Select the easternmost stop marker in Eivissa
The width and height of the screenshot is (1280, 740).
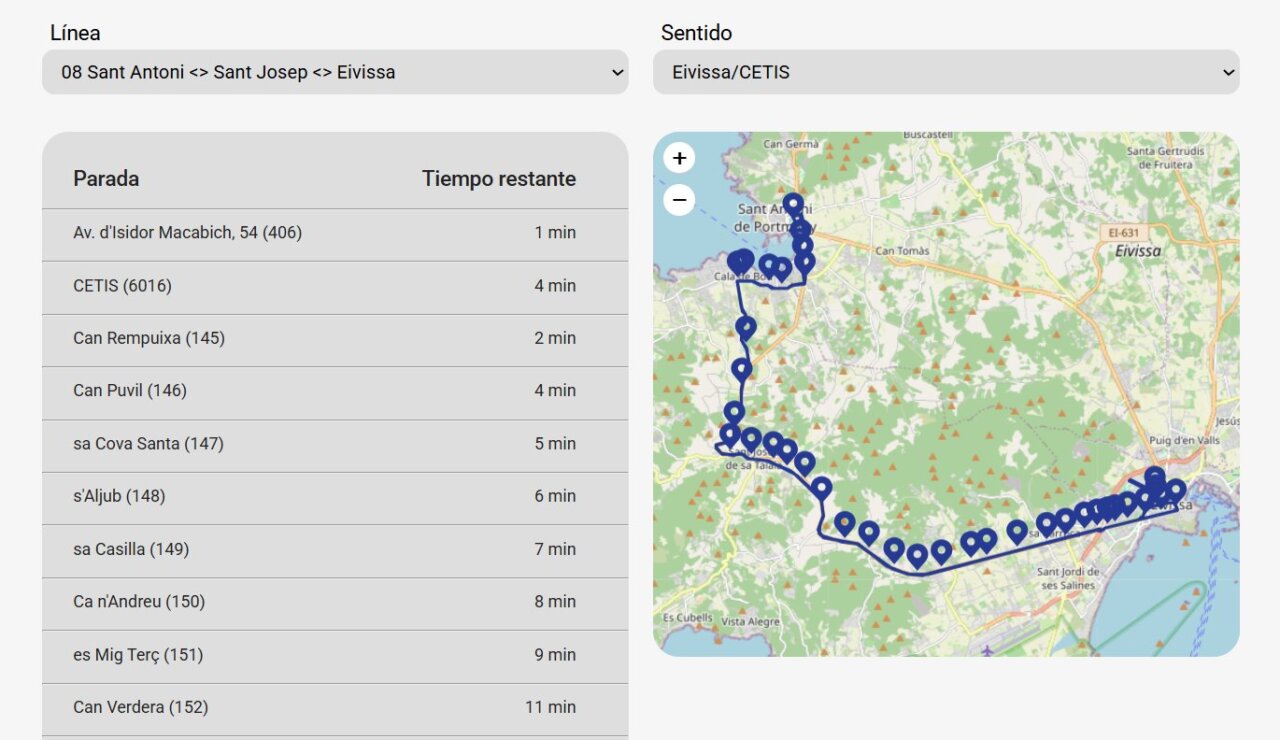tap(1176, 489)
